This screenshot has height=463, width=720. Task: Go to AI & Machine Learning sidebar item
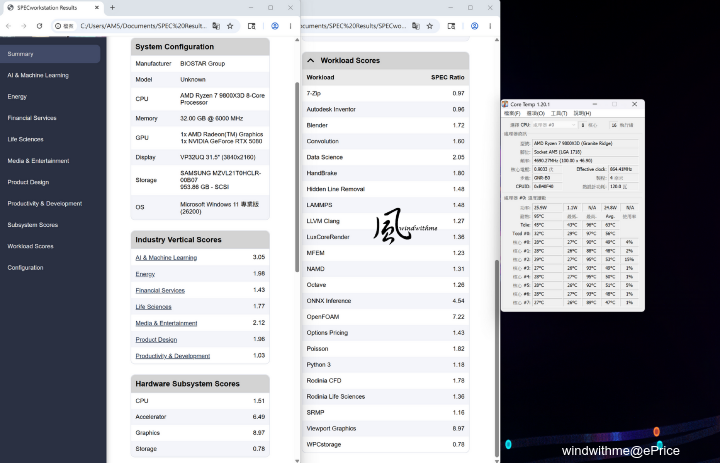(38, 75)
